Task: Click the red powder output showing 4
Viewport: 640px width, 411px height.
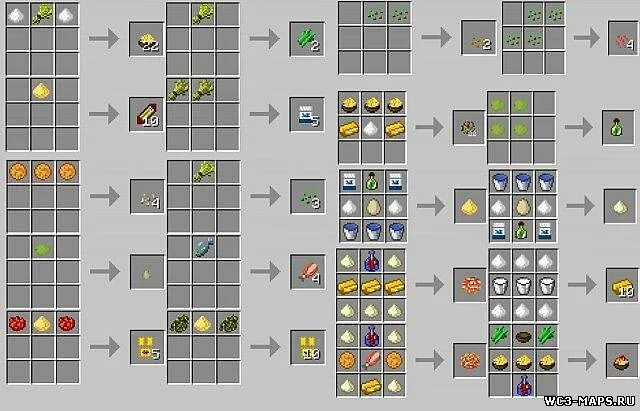Action: click(x=622, y=39)
